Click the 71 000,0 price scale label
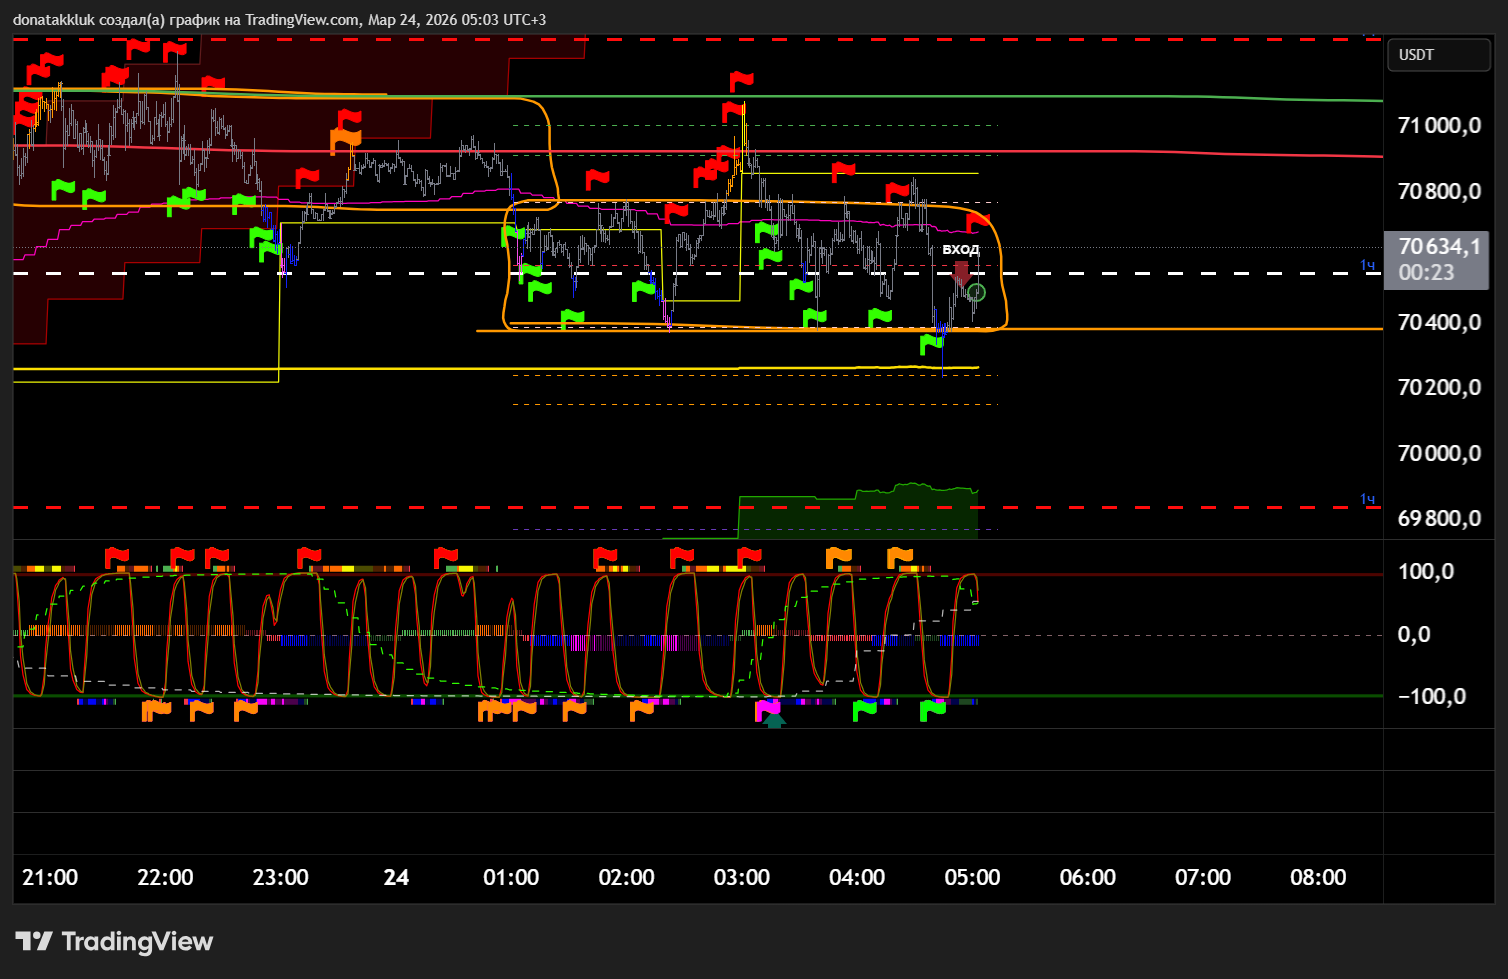Image resolution: width=1508 pixels, height=979 pixels. (1439, 125)
